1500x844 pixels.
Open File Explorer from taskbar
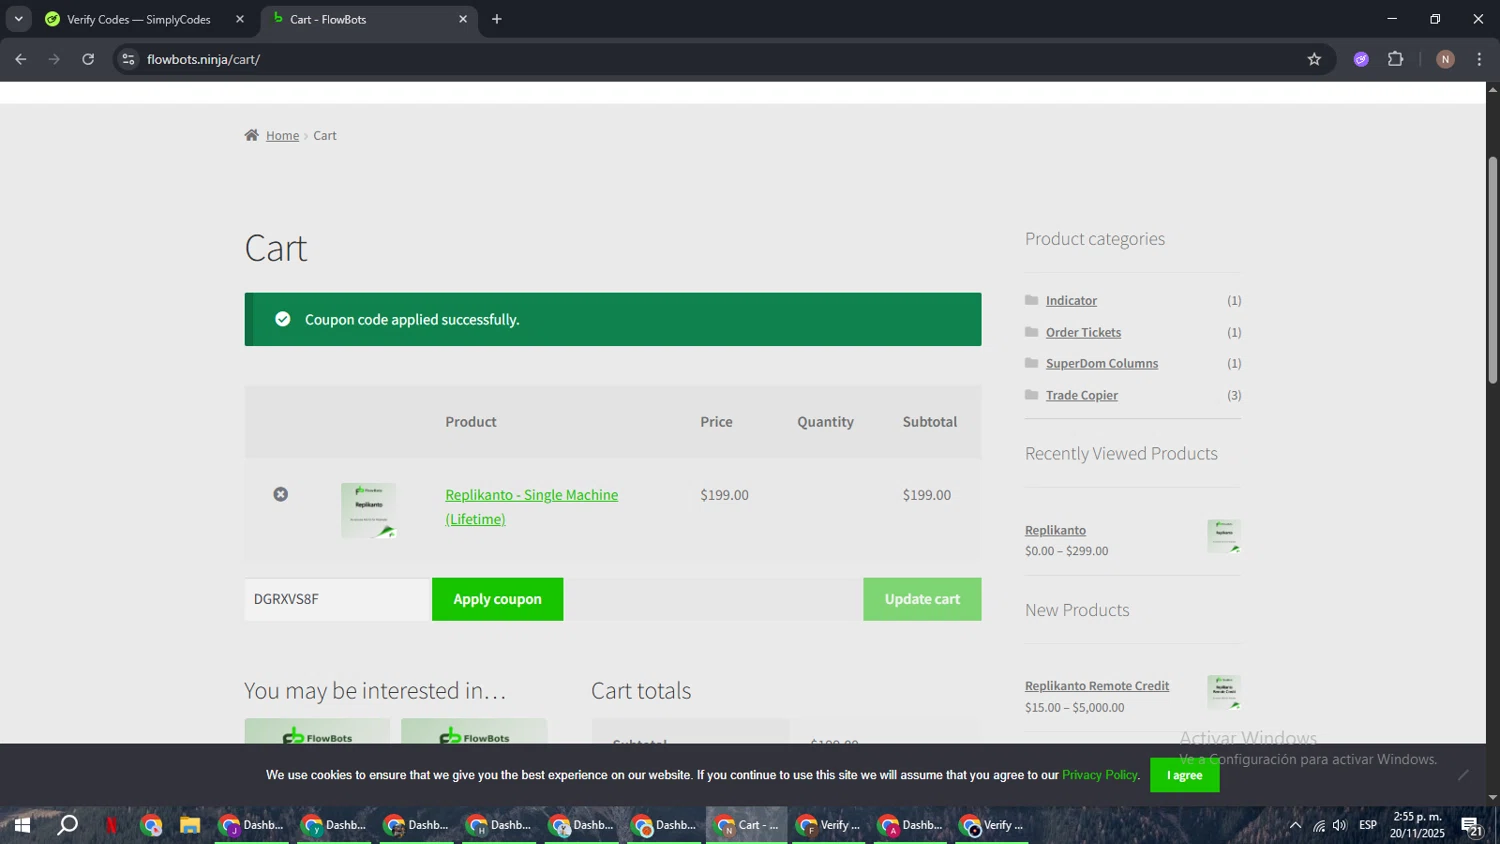pyautogui.click(x=190, y=825)
